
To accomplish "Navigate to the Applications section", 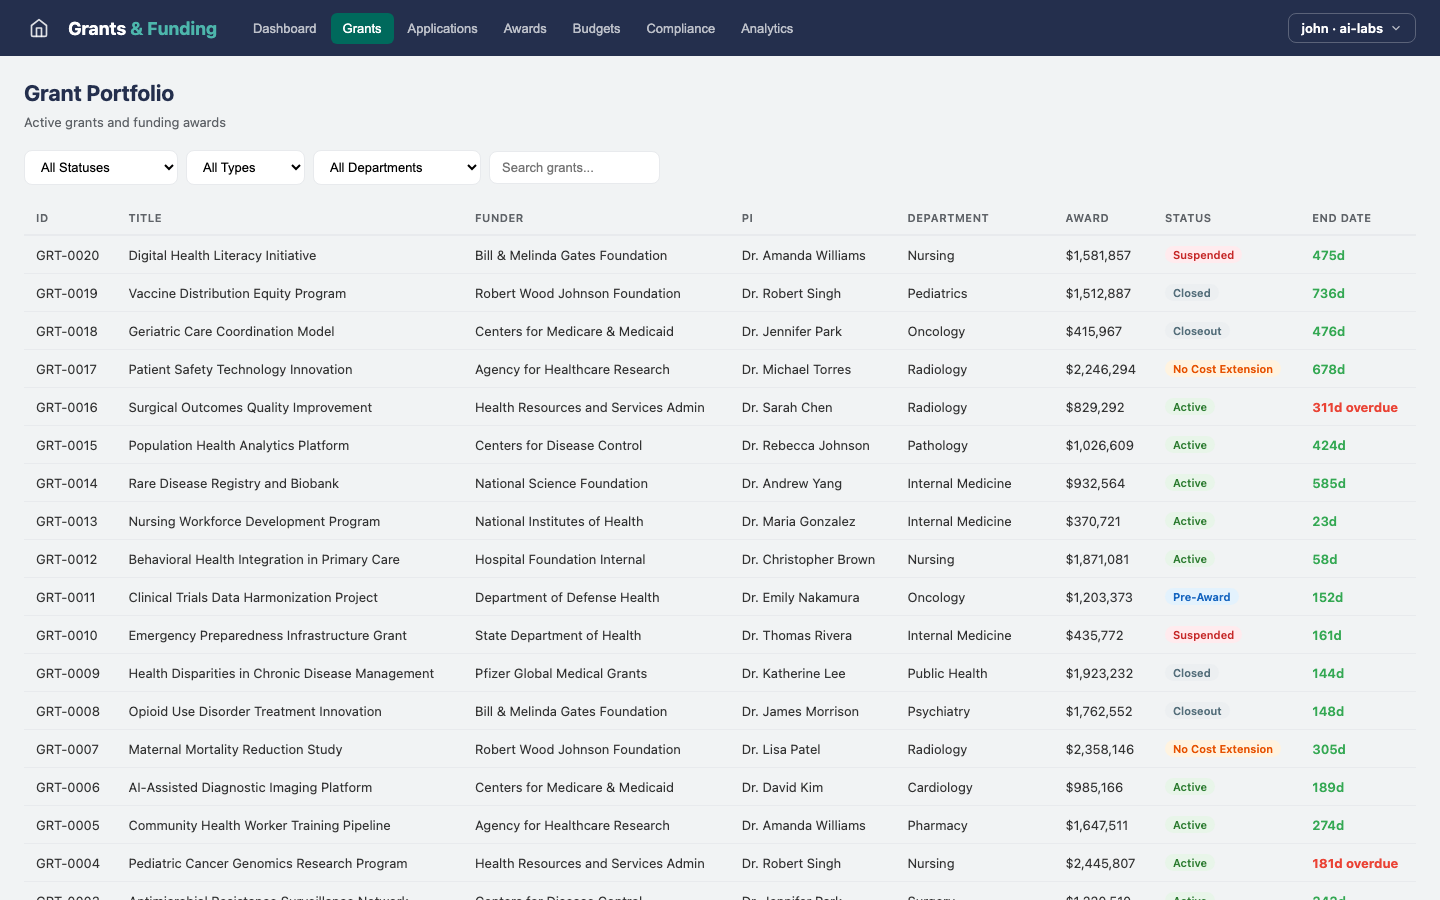I will click(442, 28).
